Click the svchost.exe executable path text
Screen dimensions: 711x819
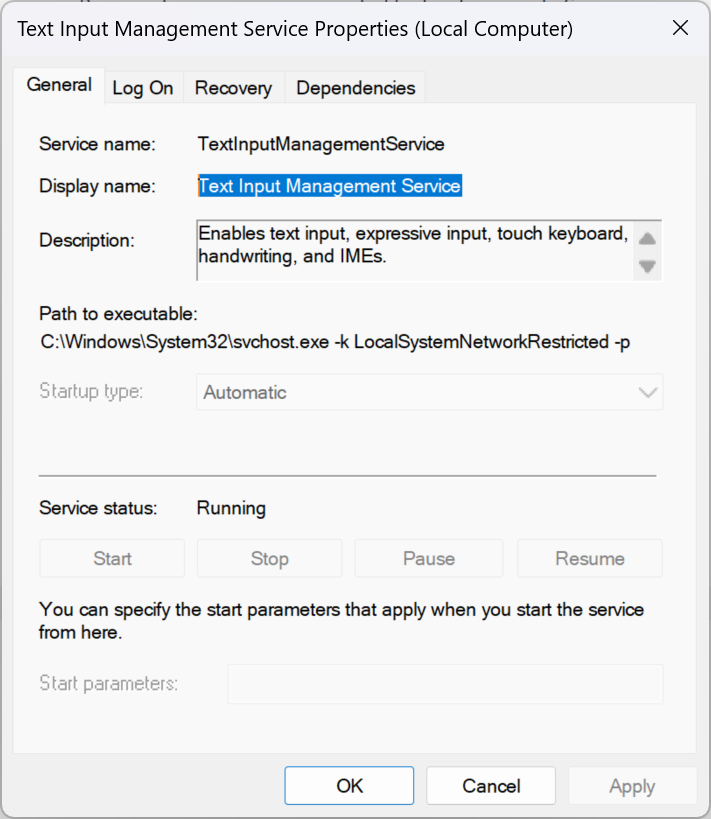click(335, 342)
